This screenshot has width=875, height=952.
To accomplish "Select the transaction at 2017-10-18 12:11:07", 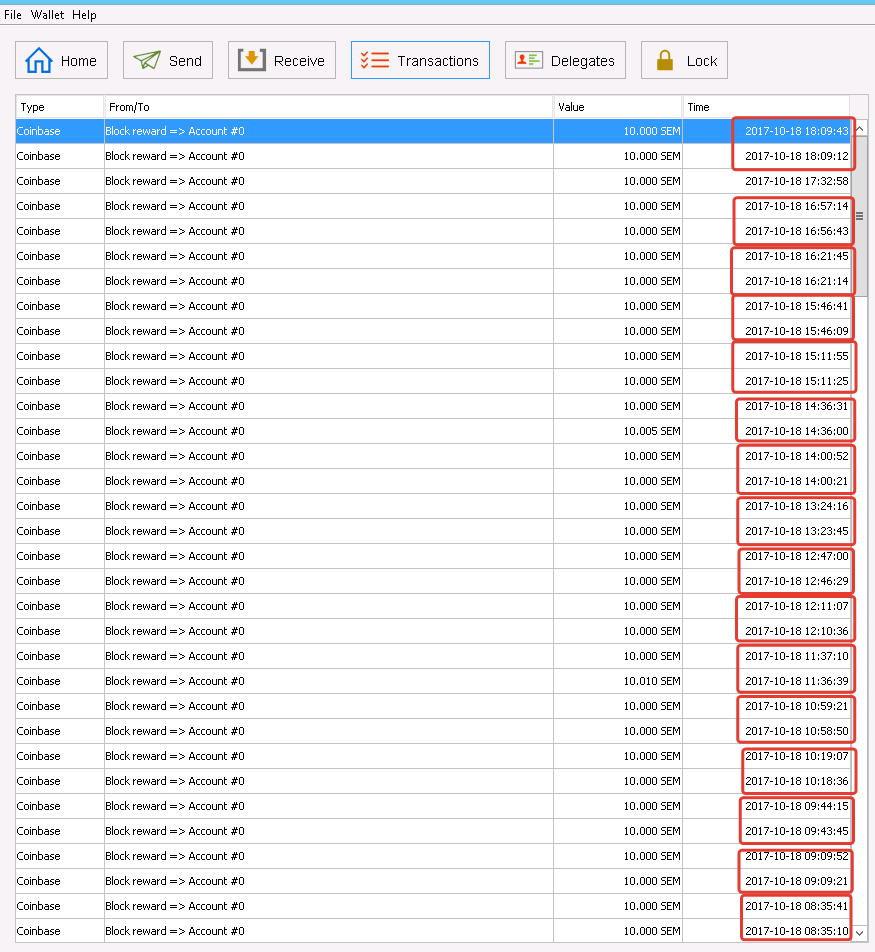I will 432,606.
